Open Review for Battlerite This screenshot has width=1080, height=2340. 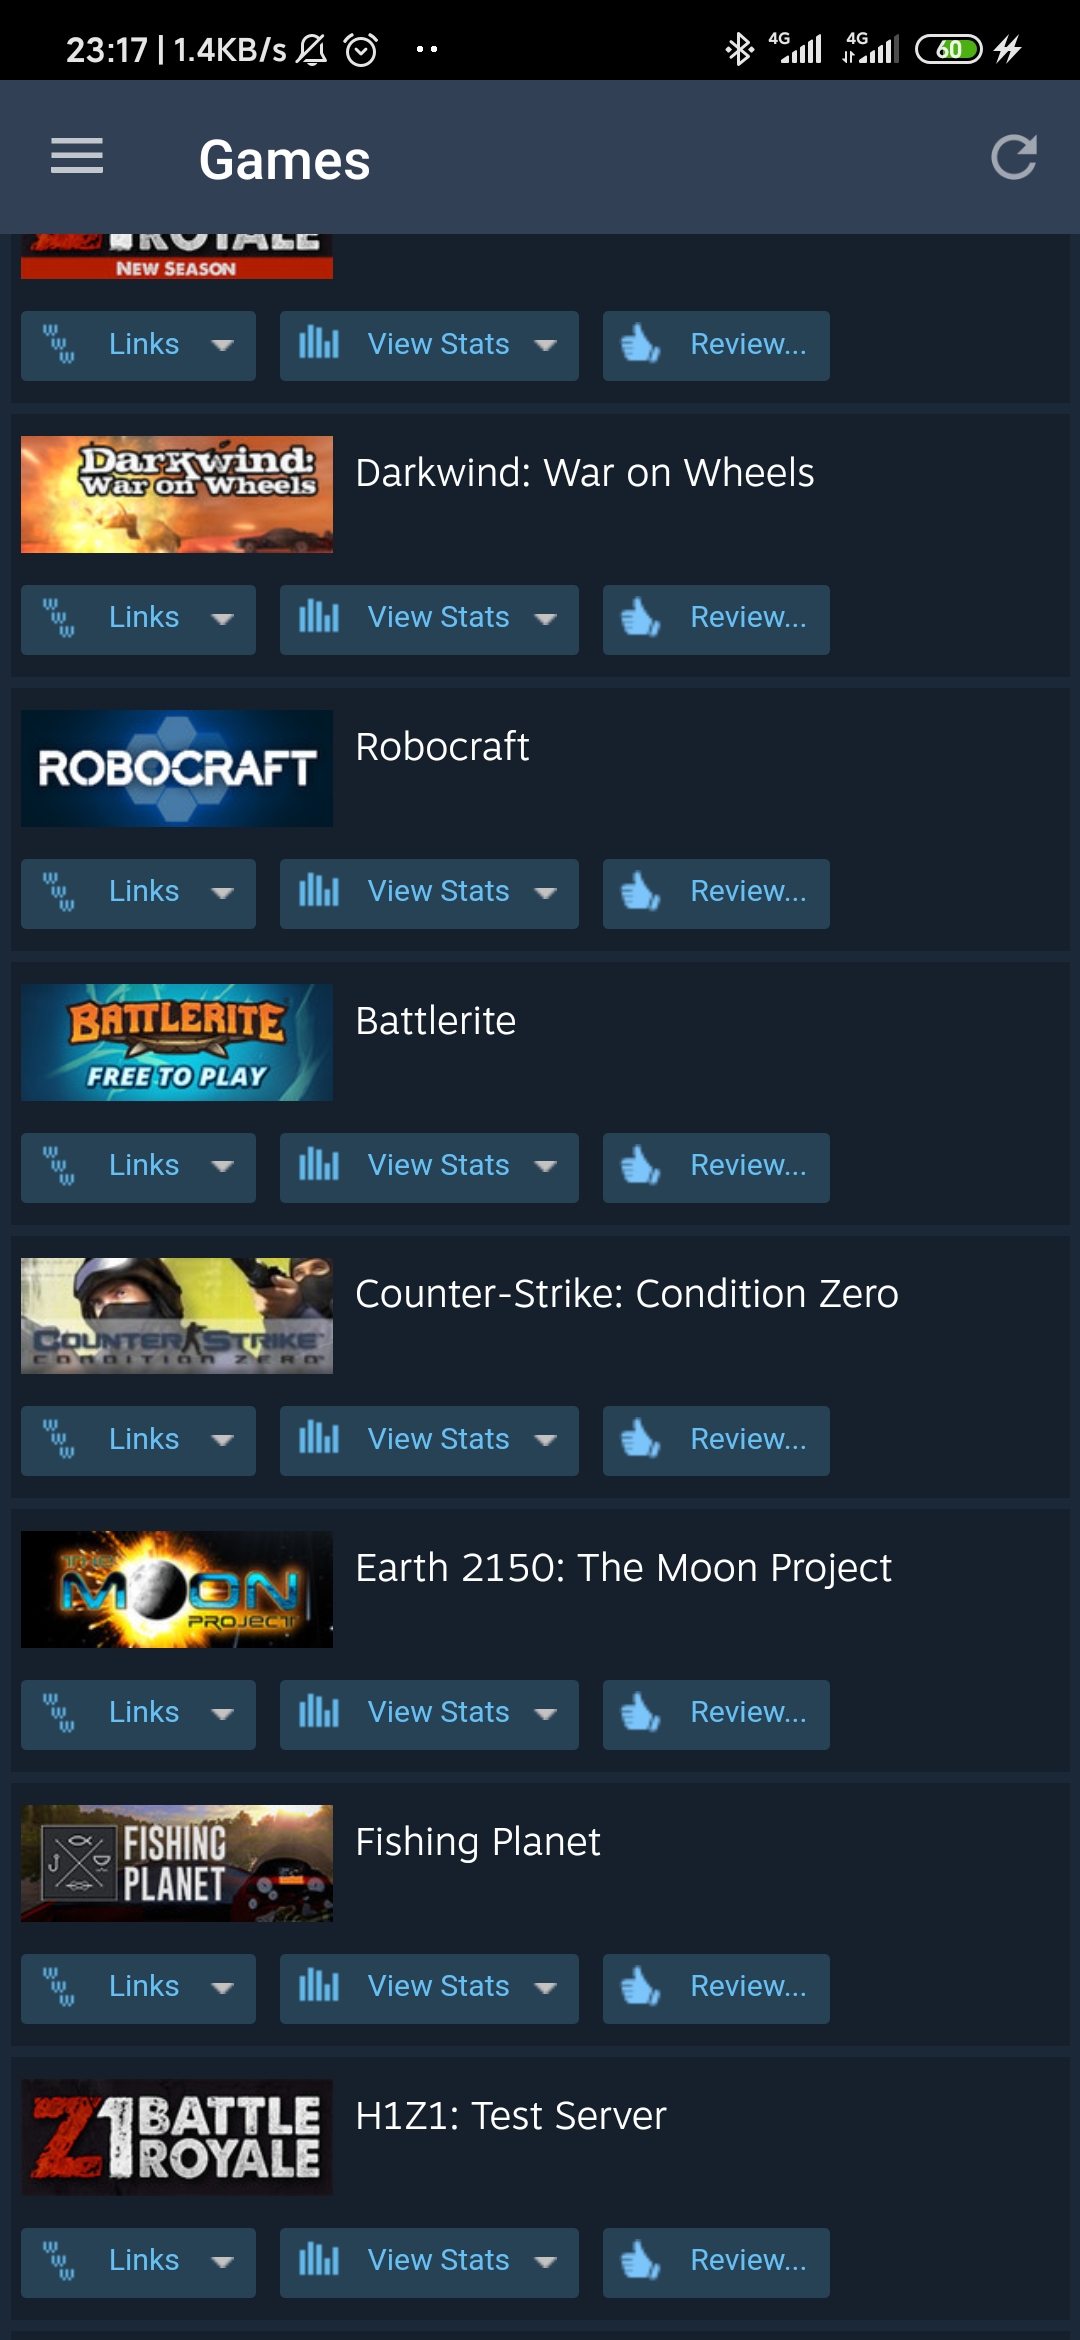point(716,1167)
